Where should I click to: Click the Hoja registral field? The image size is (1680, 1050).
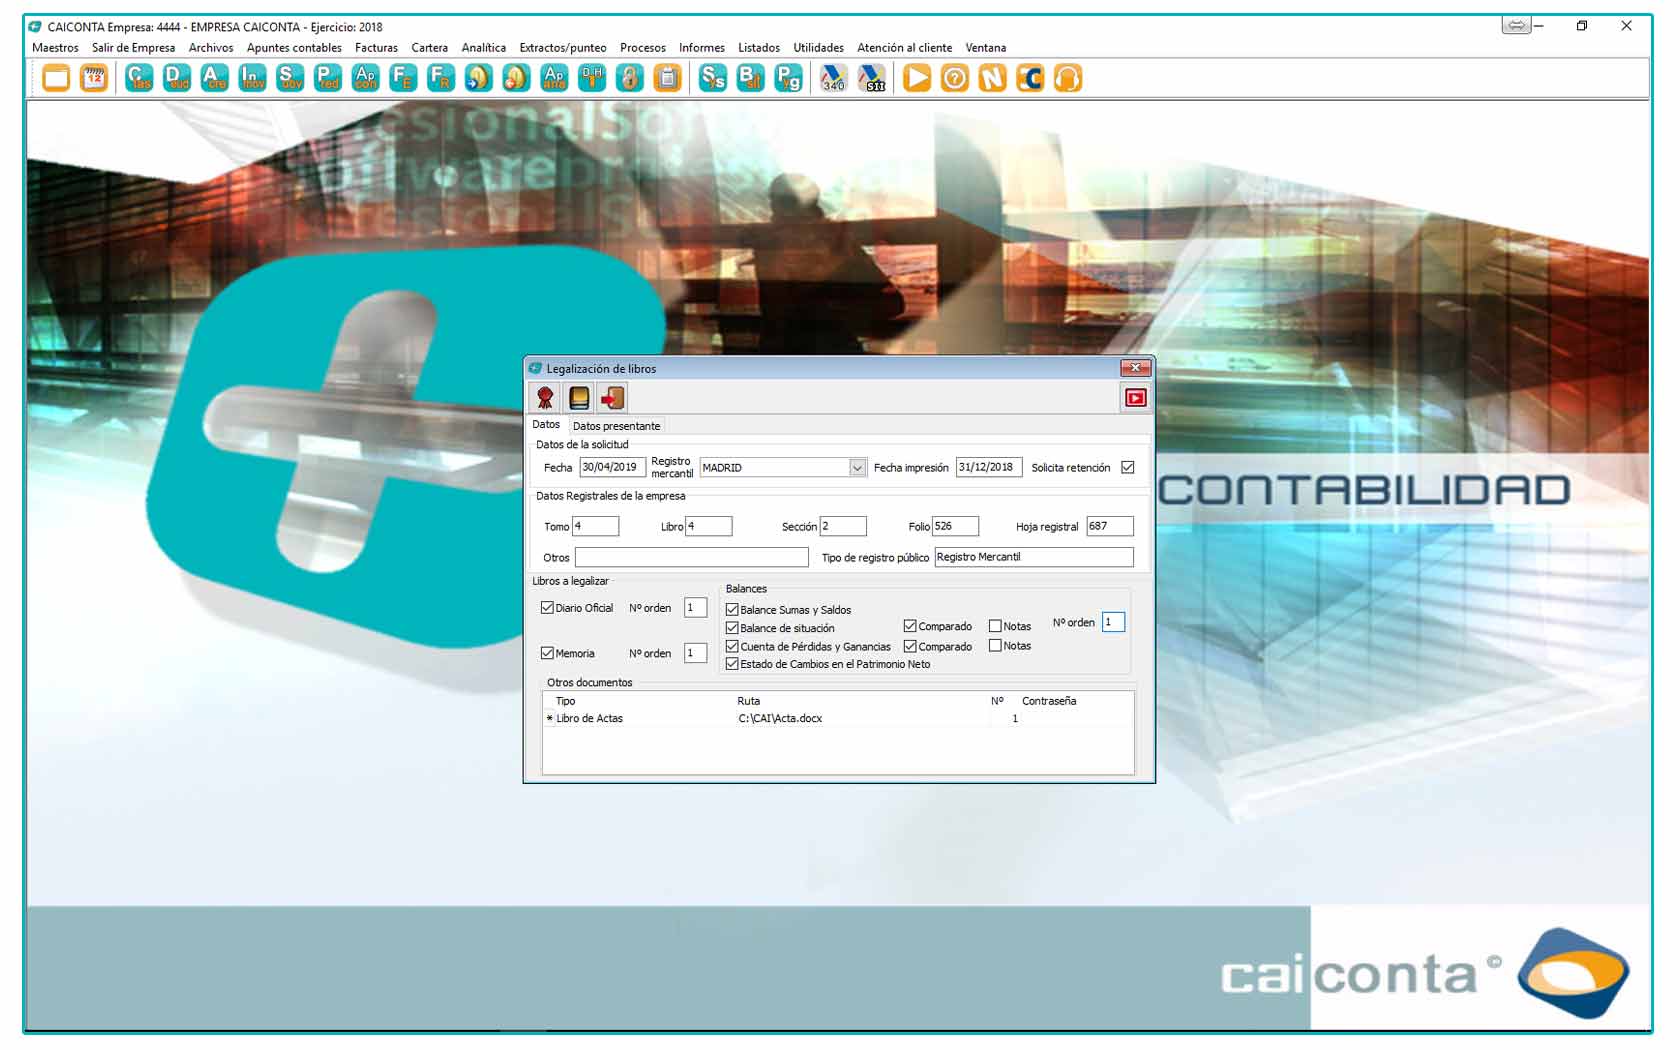point(1110,526)
